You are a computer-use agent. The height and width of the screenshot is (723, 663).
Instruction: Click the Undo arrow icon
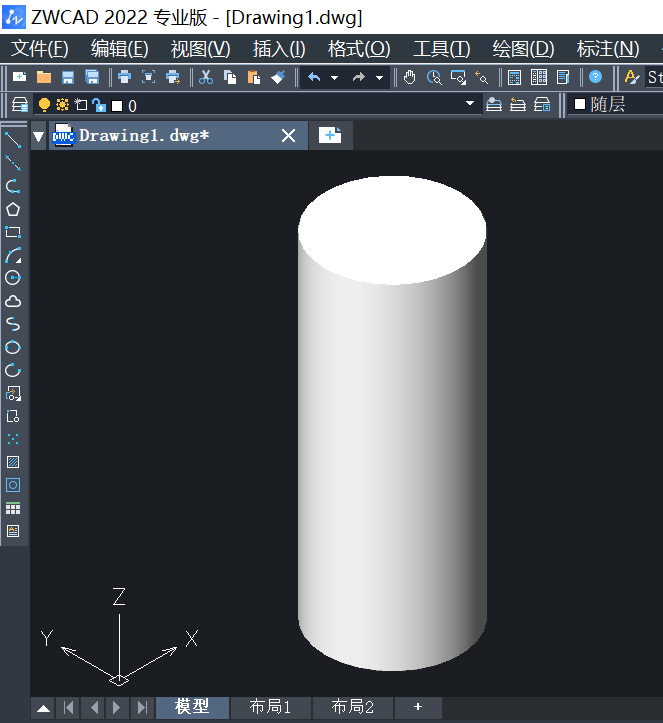coord(314,77)
